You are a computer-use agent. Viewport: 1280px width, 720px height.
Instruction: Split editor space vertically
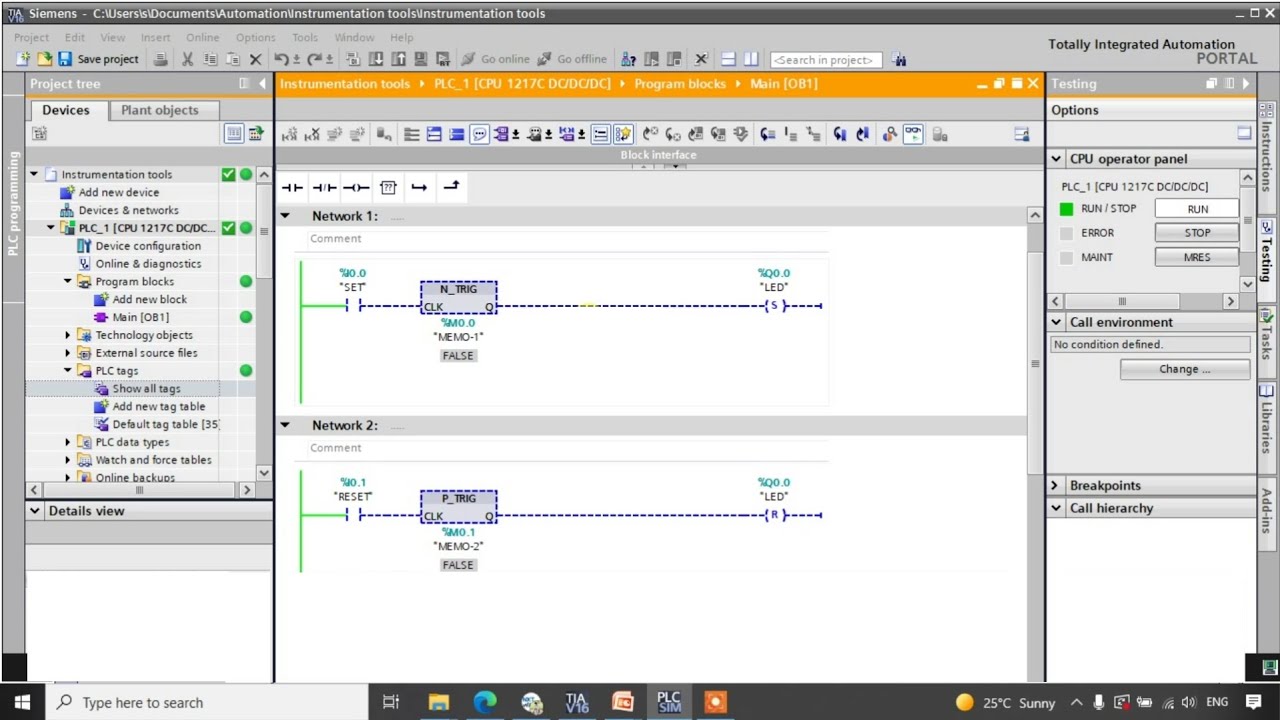coord(751,59)
